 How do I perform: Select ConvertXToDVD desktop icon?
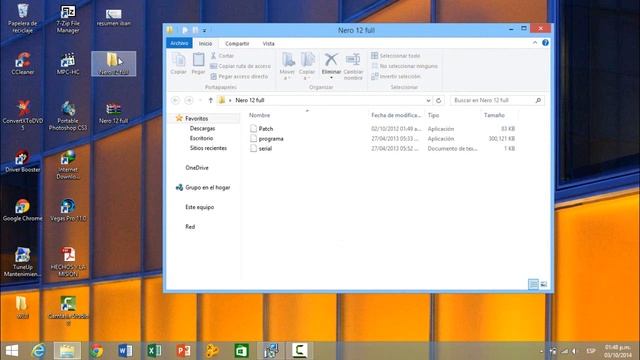(22, 116)
